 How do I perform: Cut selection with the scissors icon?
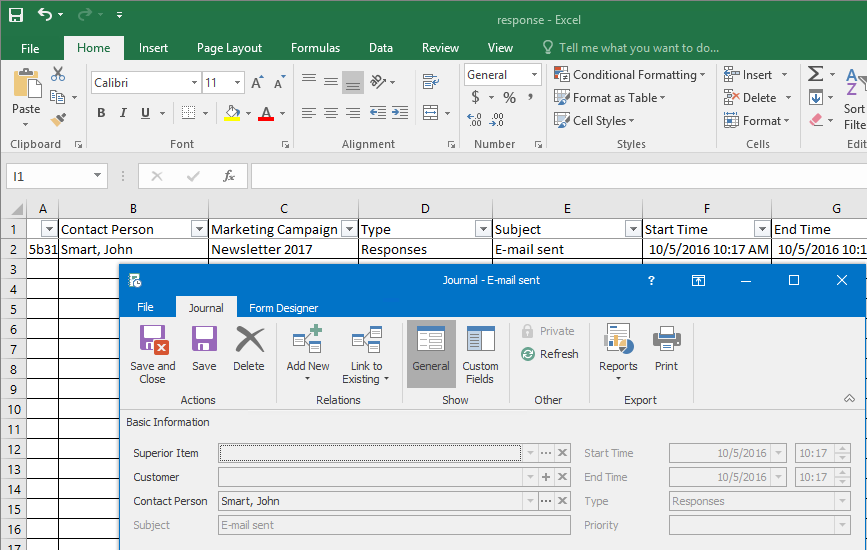58,74
